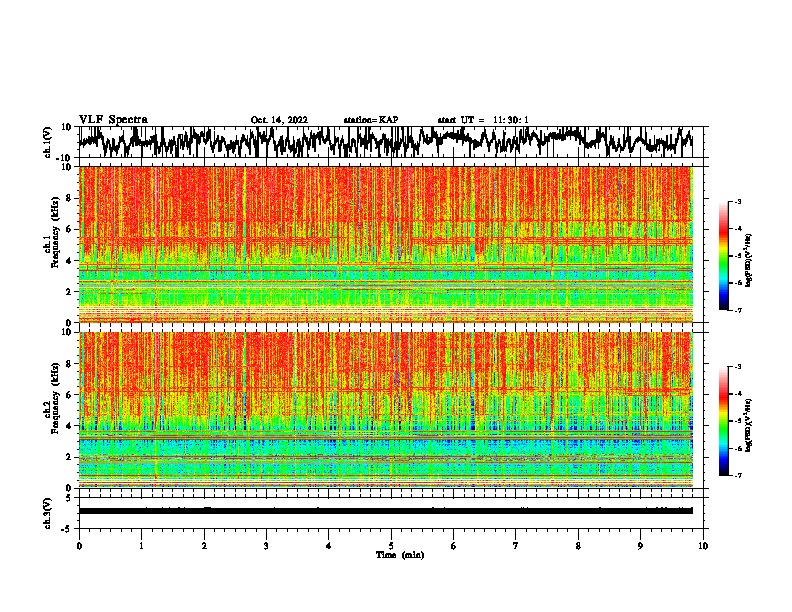Click the "ch.1(V)" waveform axis label

point(48,142)
